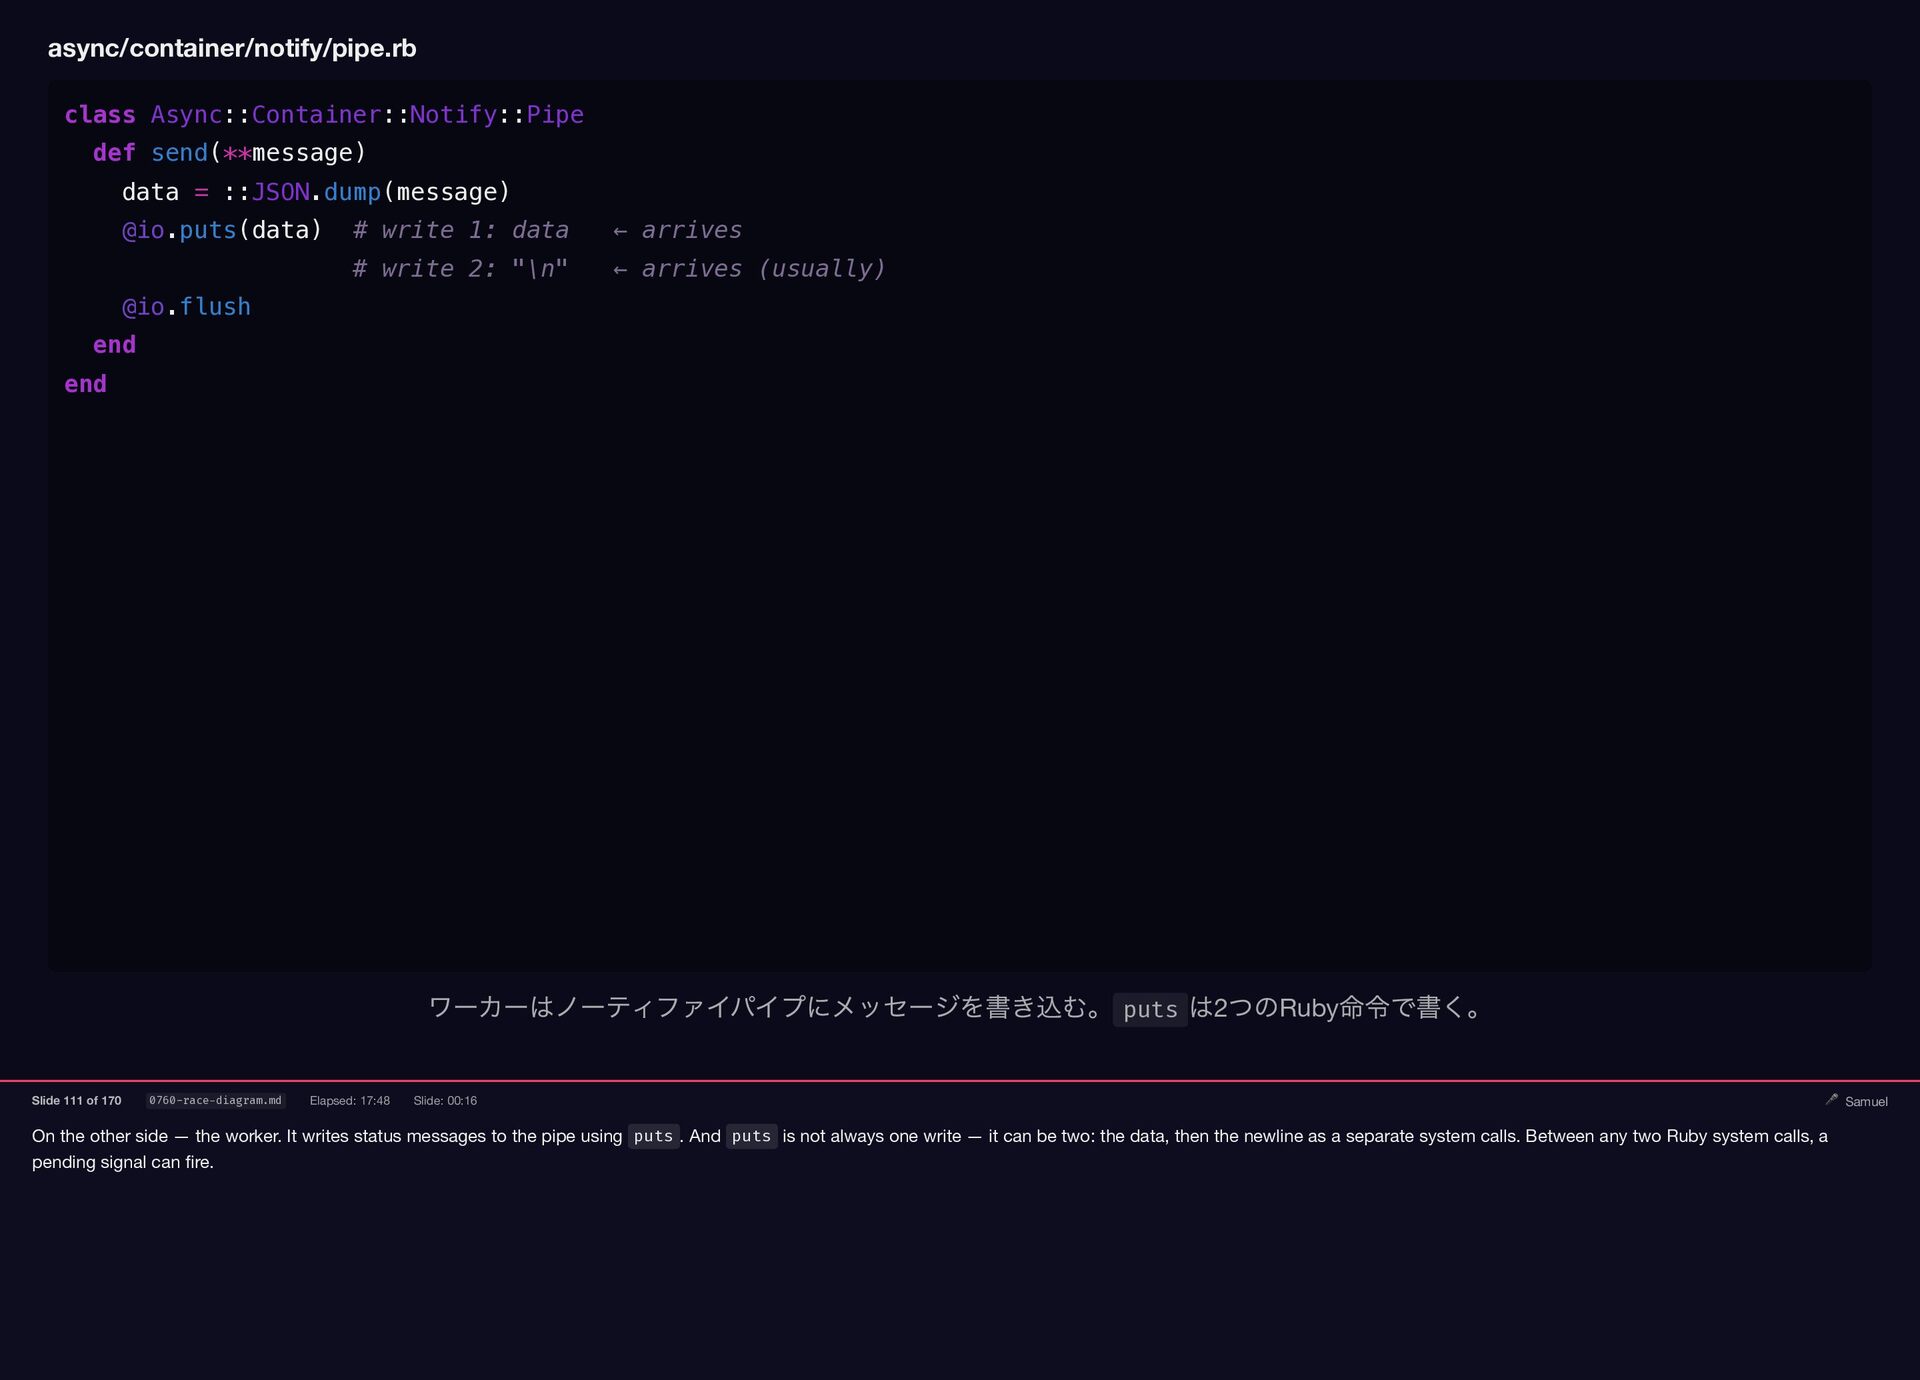Click the Slide 111 of 170 counter
The height and width of the screenshot is (1380, 1920).
[x=76, y=1100]
